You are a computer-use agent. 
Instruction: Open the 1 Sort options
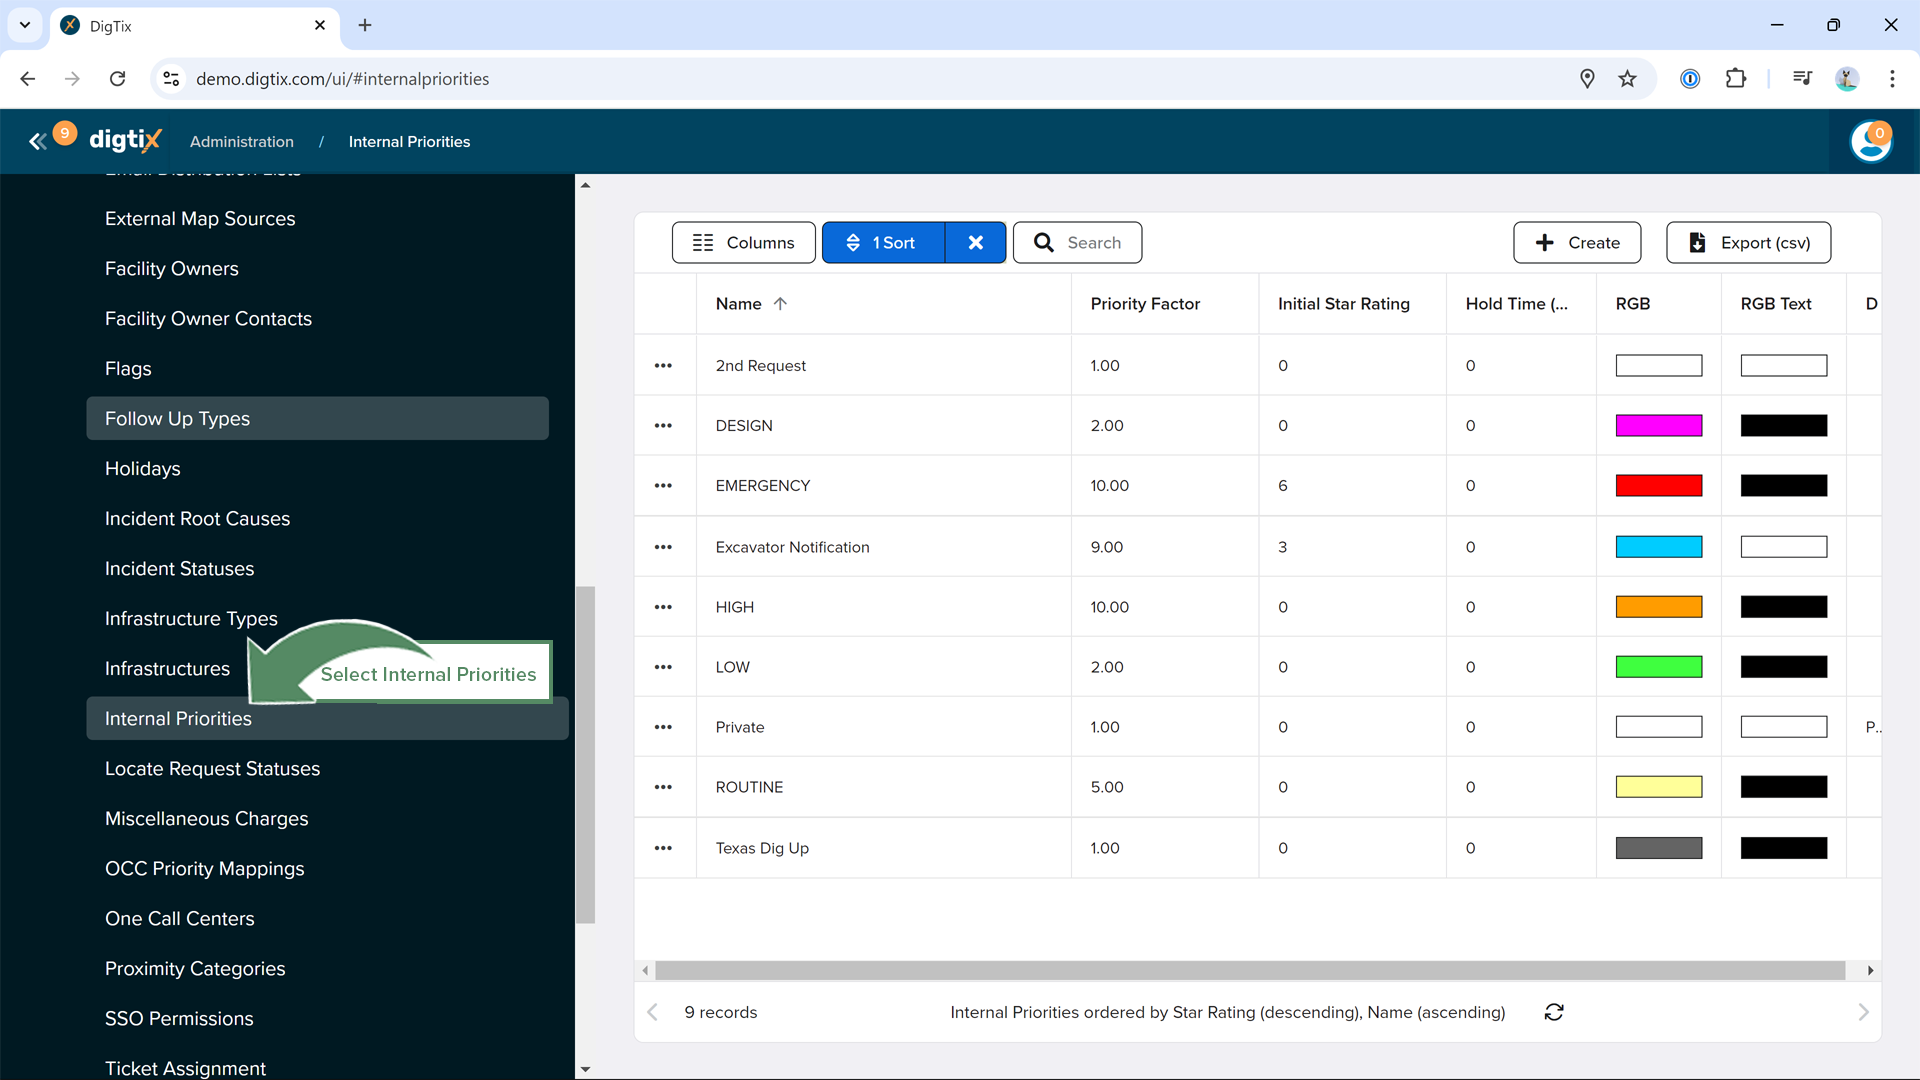(883, 243)
